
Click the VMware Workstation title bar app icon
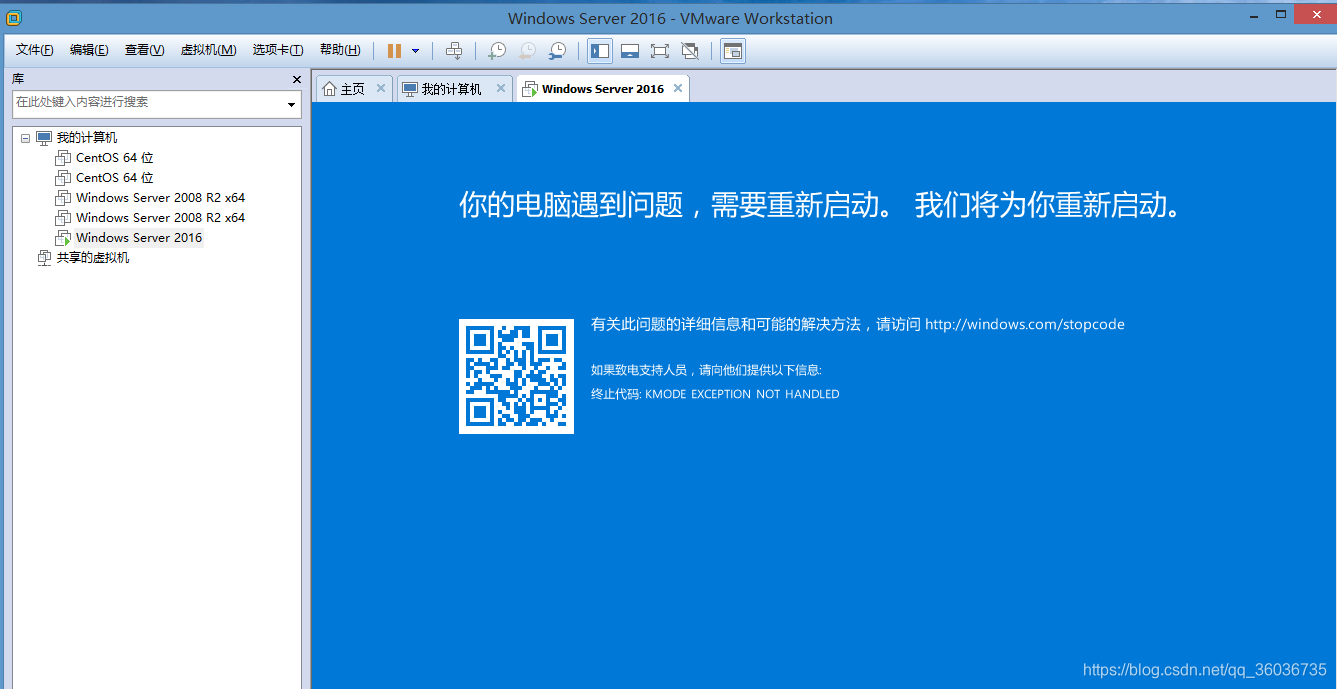(14, 18)
